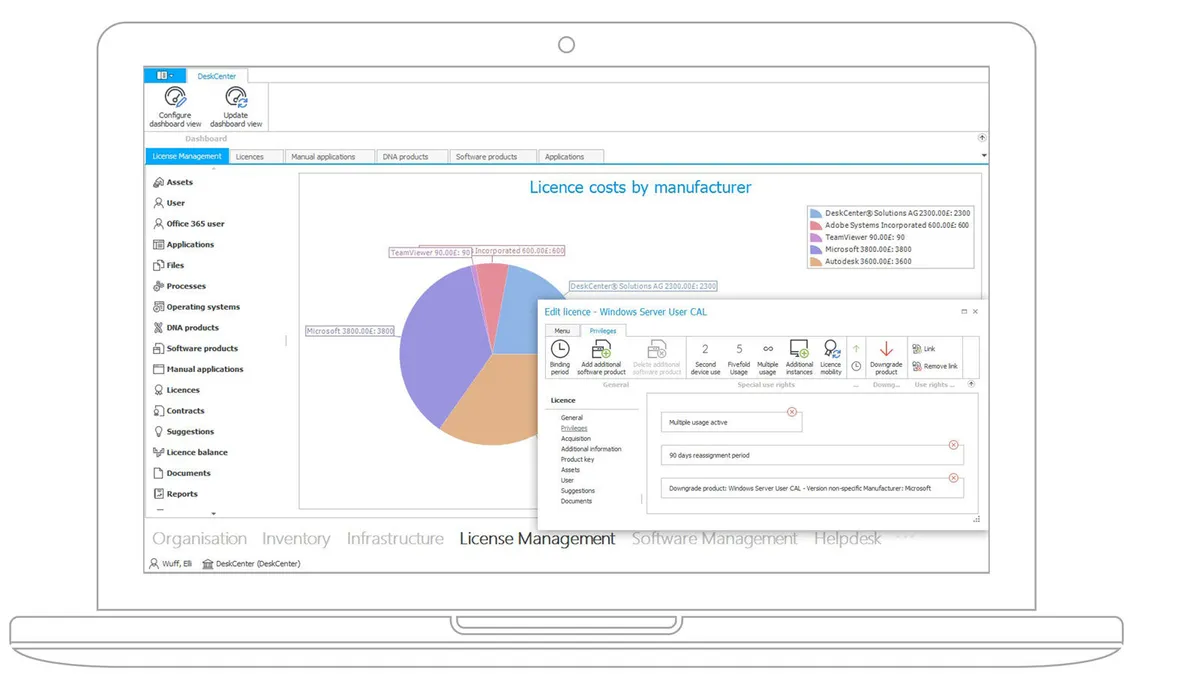This screenshot has height=675, width=1200.
Task: Open the blue application menu dropdown
Action: (165, 75)
